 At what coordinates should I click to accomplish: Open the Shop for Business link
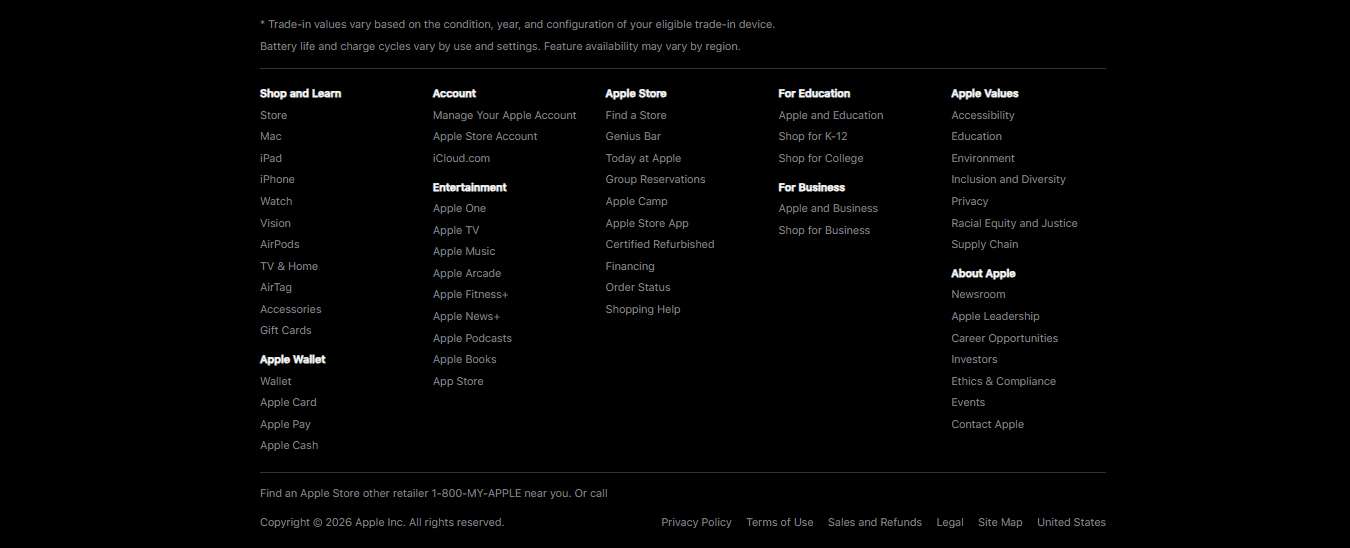coord(824,230)
